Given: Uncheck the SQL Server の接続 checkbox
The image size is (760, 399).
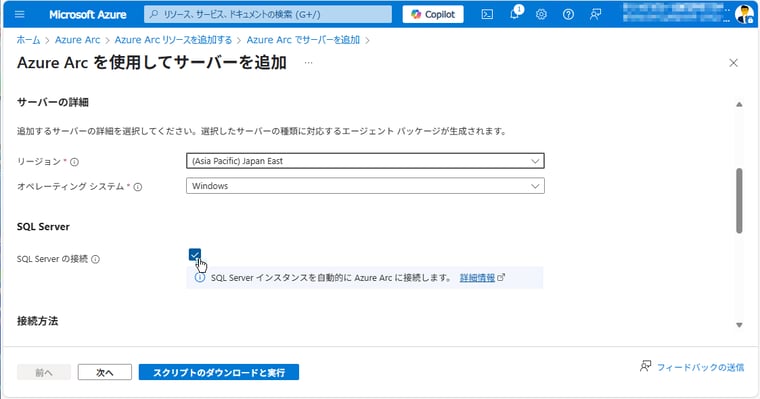Looking at the screenshot, I should click(195, 255).
